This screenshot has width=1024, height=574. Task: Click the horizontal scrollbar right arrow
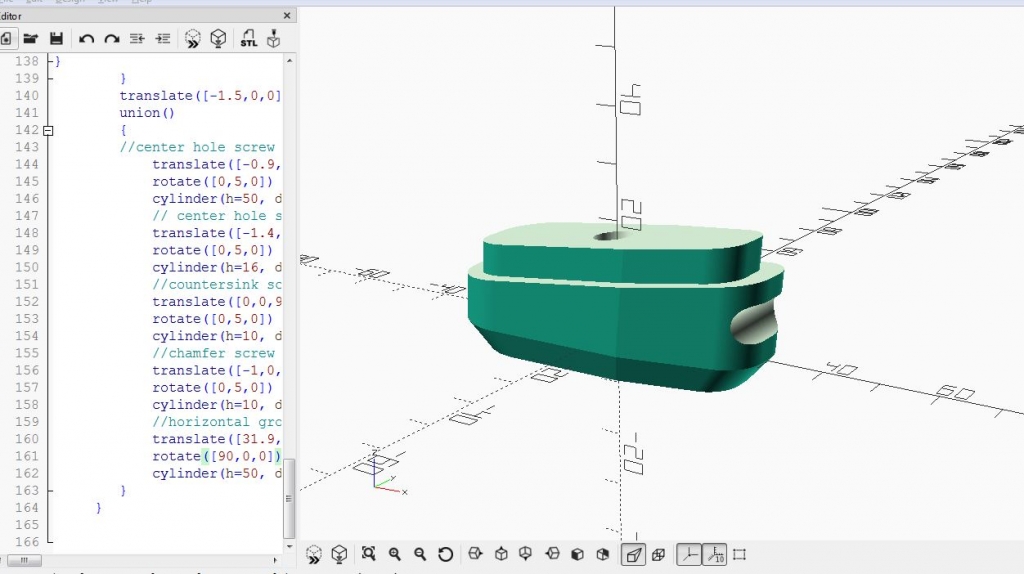(x=275, y=560)
